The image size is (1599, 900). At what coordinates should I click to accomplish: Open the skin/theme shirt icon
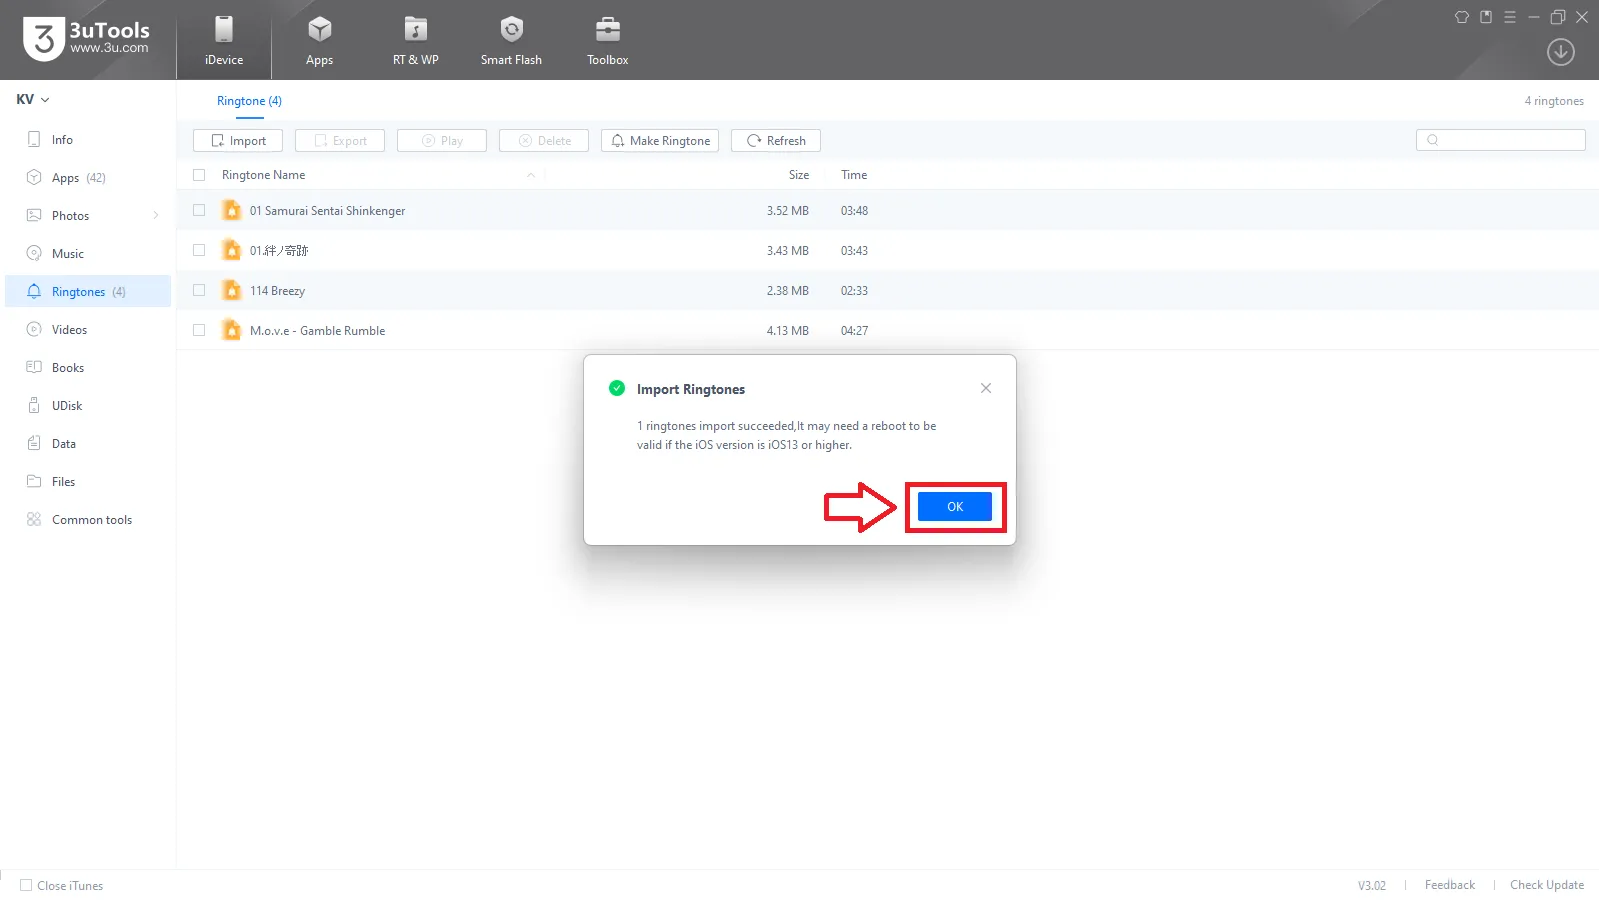point(1461,17)
